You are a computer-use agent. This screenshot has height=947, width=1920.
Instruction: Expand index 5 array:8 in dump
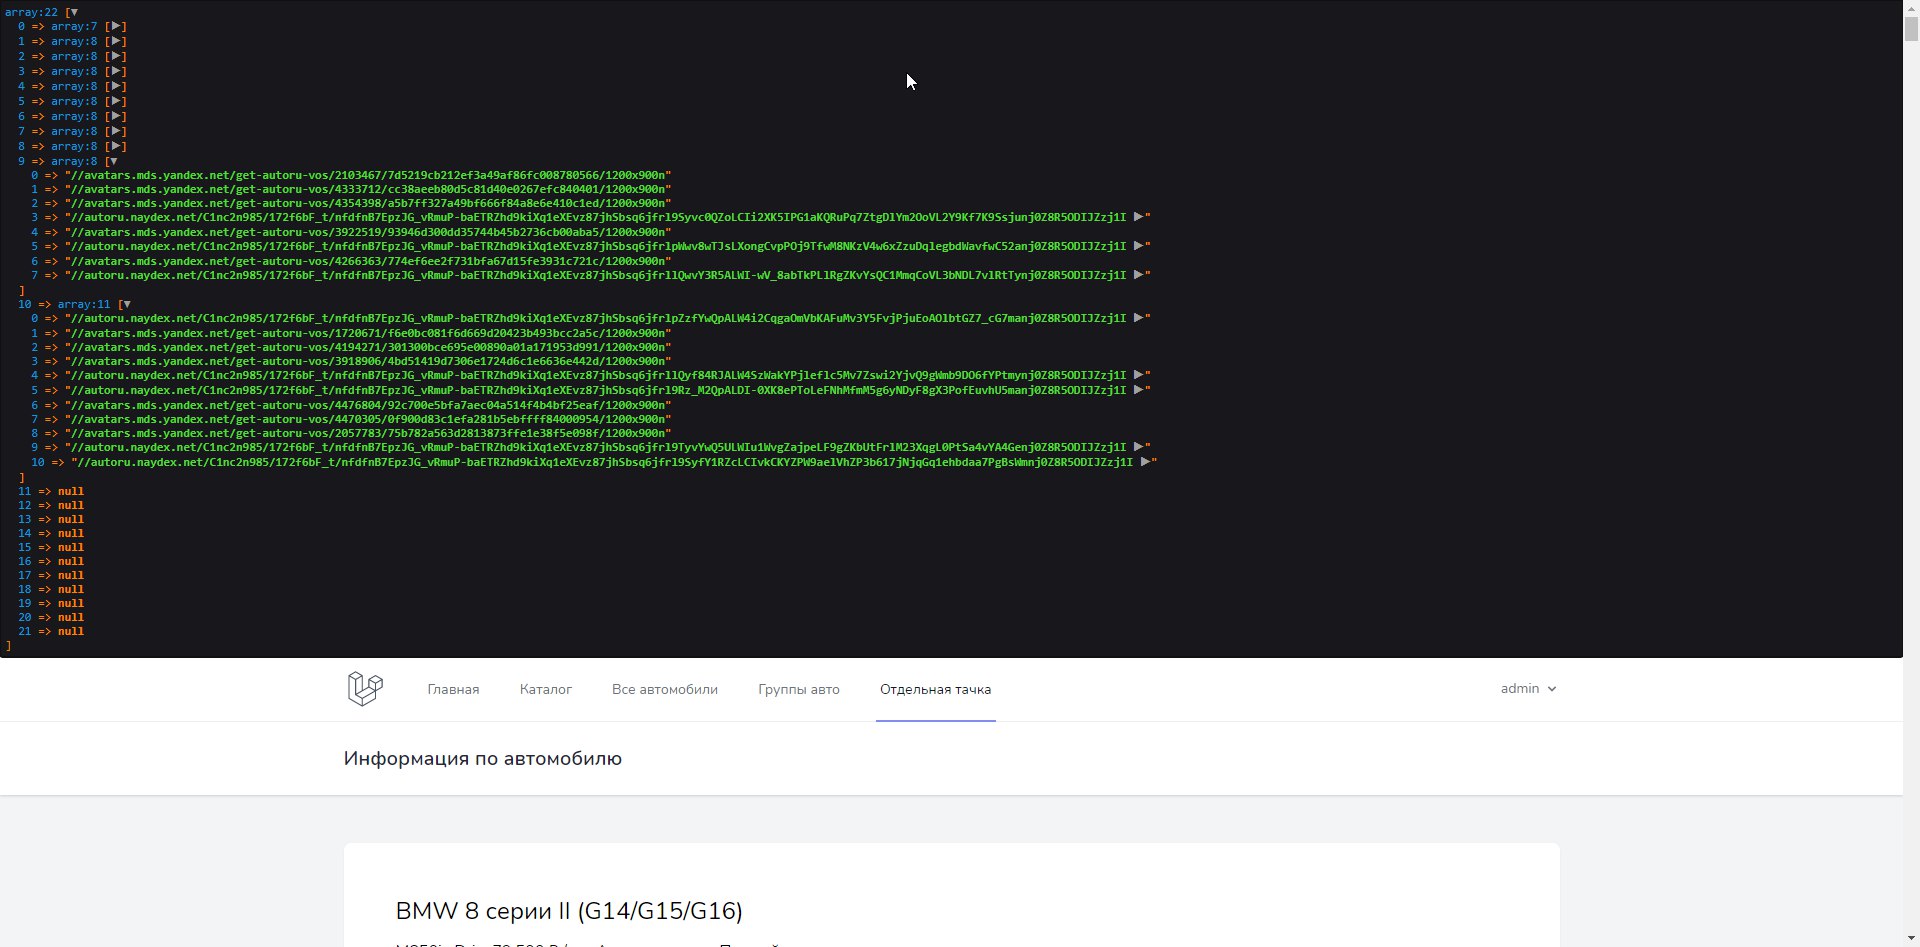coord(116,101)
